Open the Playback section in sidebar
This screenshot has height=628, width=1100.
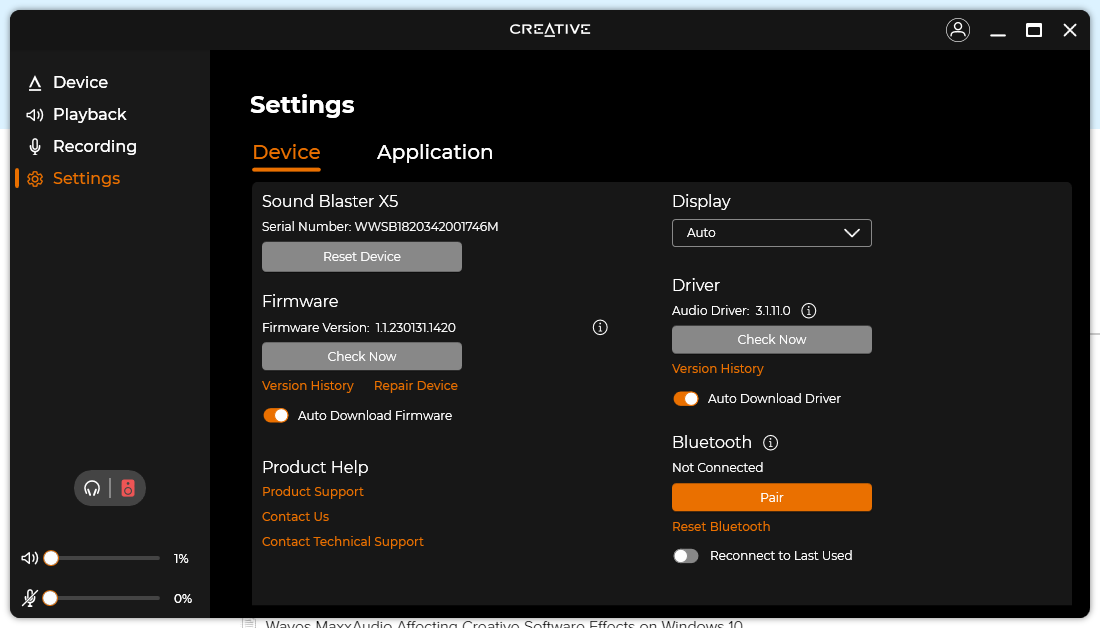click(90, 115)
